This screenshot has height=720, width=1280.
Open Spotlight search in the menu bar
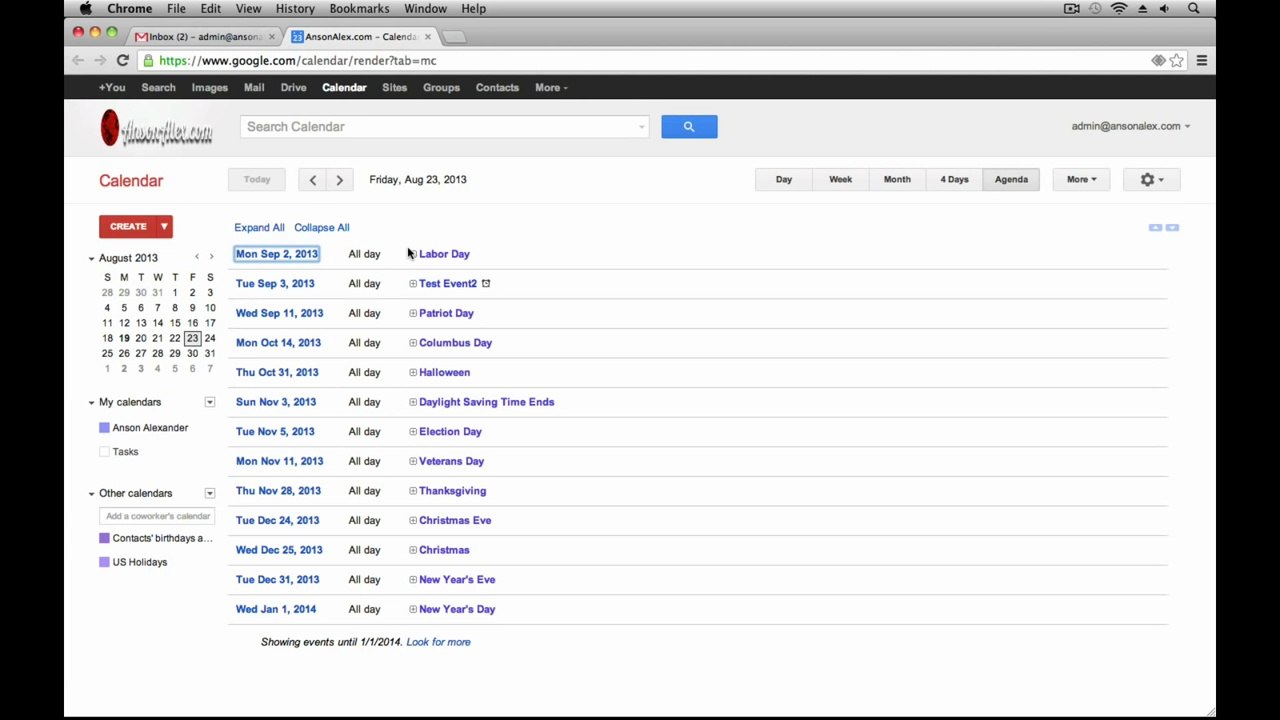[x=1193, y=9]
